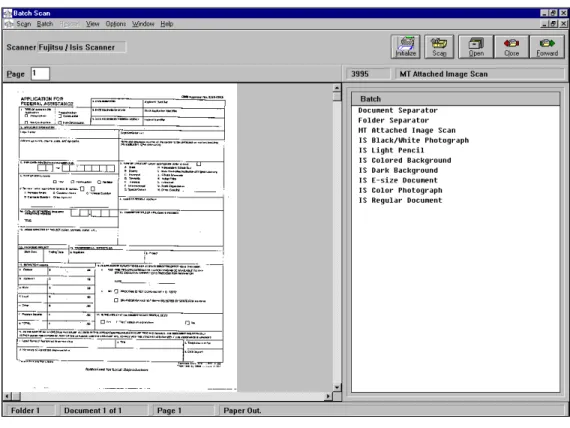570x428 pixels.
Task: Open the Window menu
Action: pyautogui.click(x=143, y=24)
